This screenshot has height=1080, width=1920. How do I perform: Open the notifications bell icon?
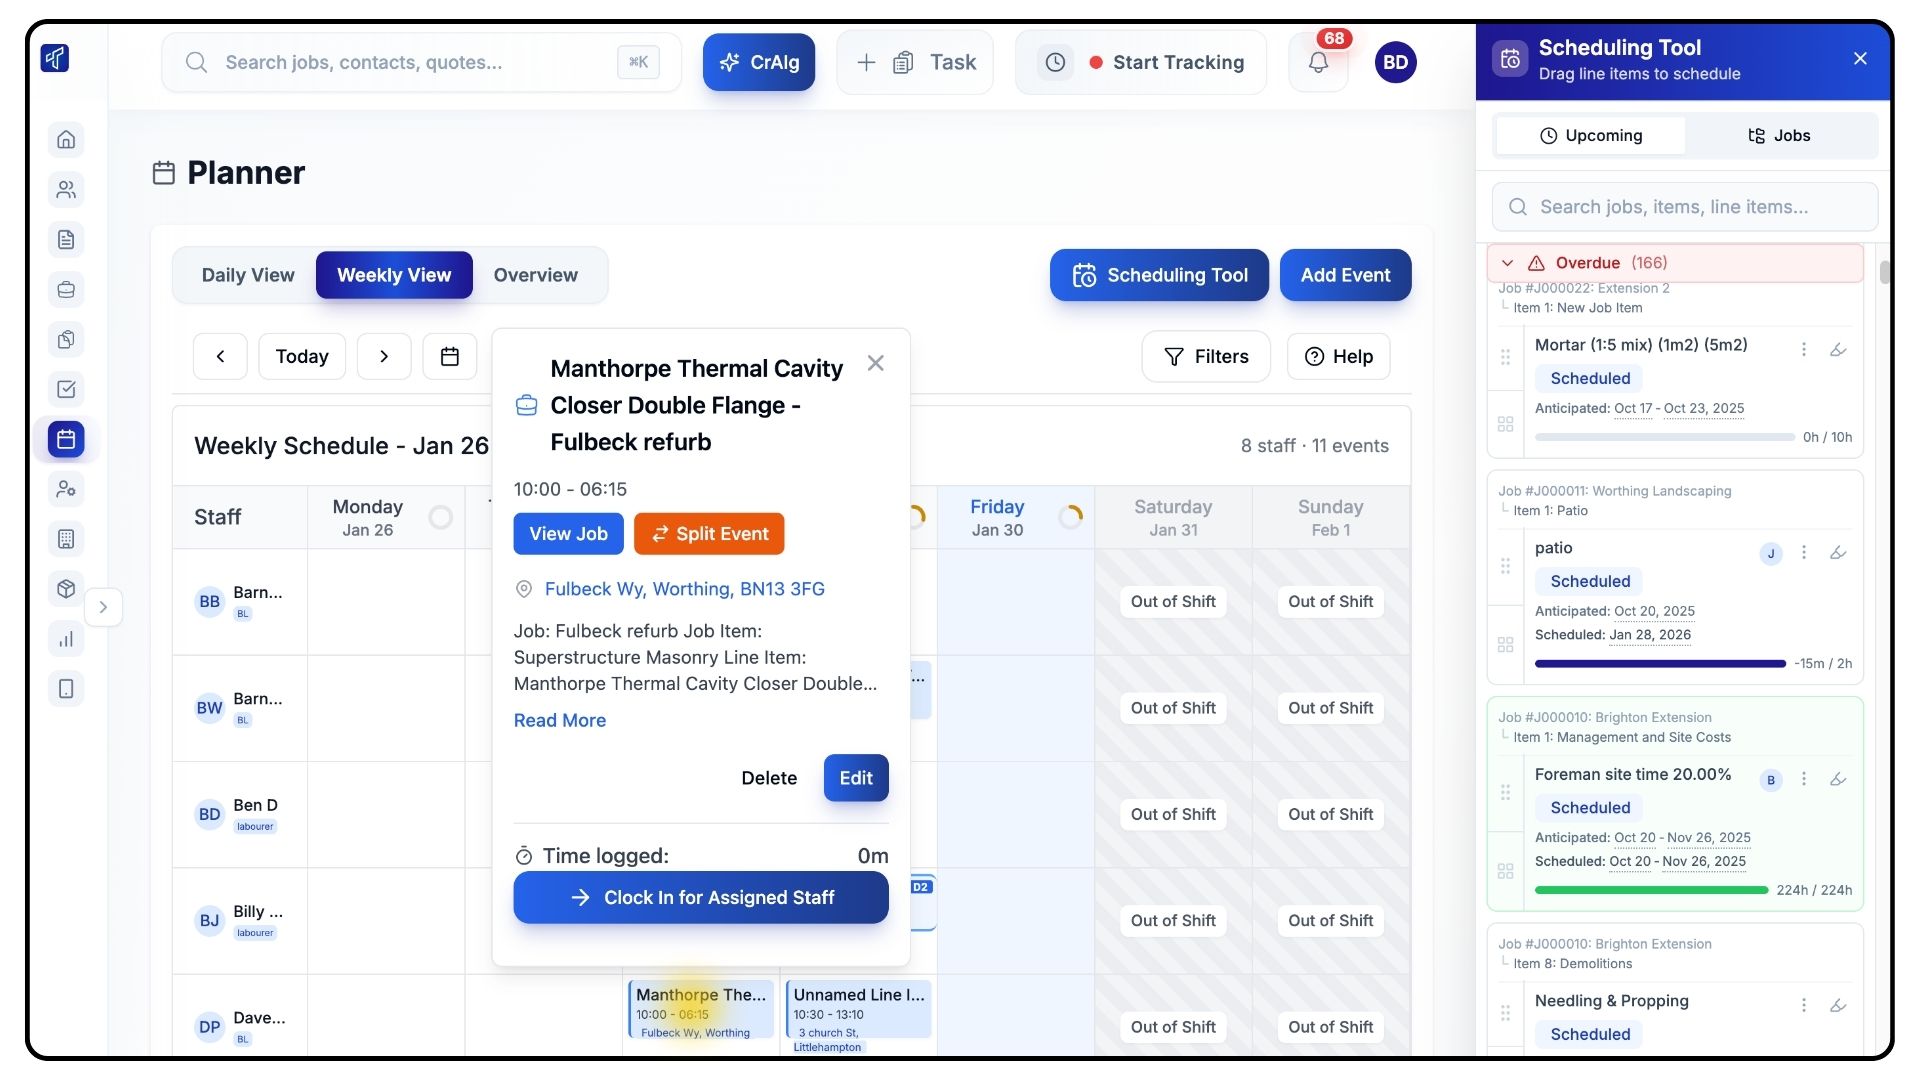(1318, 62)
